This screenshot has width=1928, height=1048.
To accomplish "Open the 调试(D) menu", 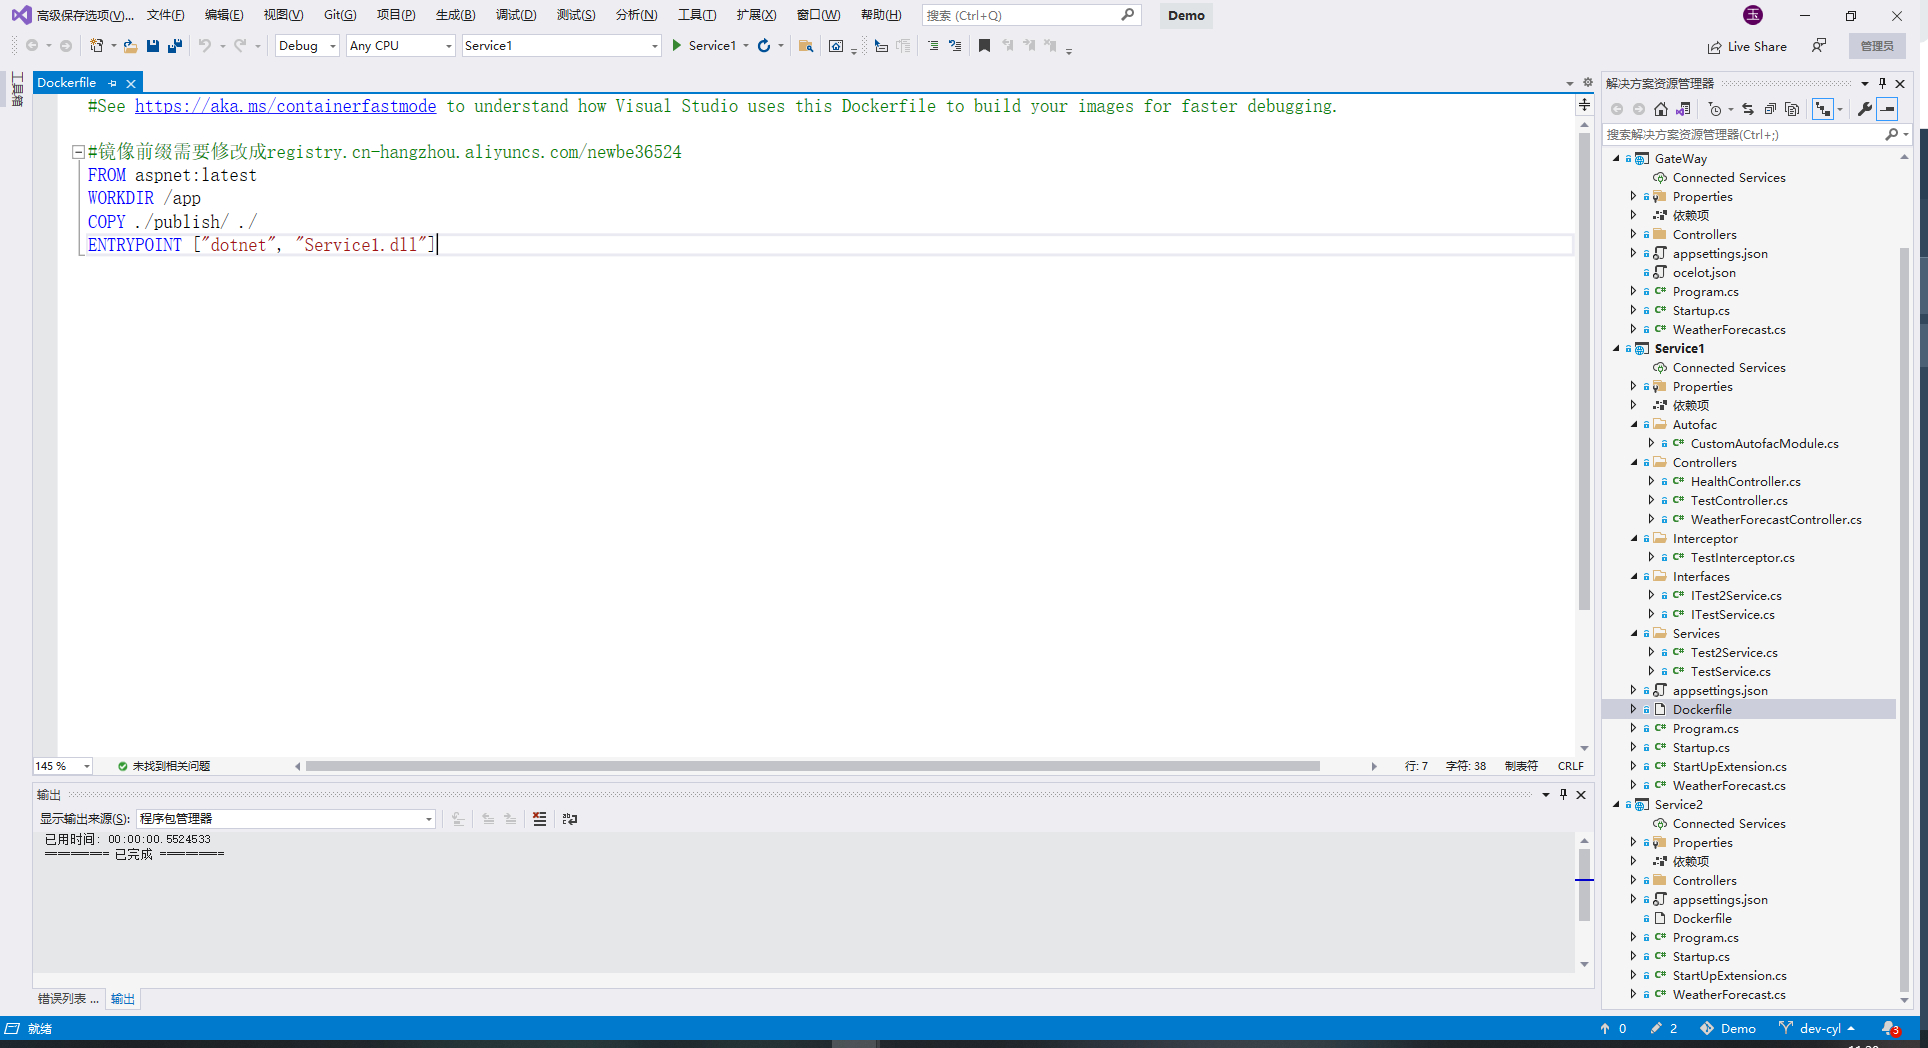I will (516, 15).
